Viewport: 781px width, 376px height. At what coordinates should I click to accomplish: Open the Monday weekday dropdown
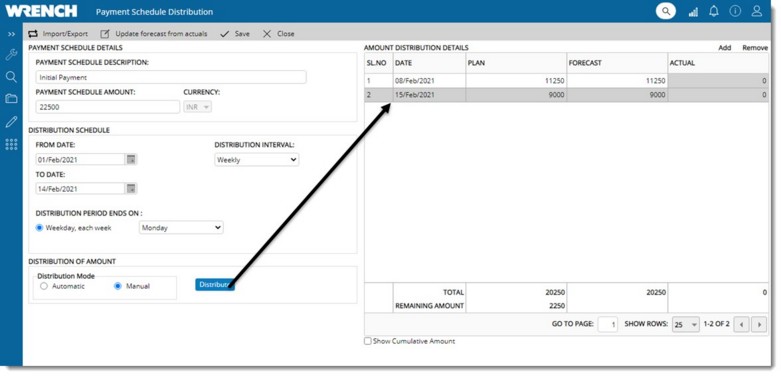coord(181,228)
